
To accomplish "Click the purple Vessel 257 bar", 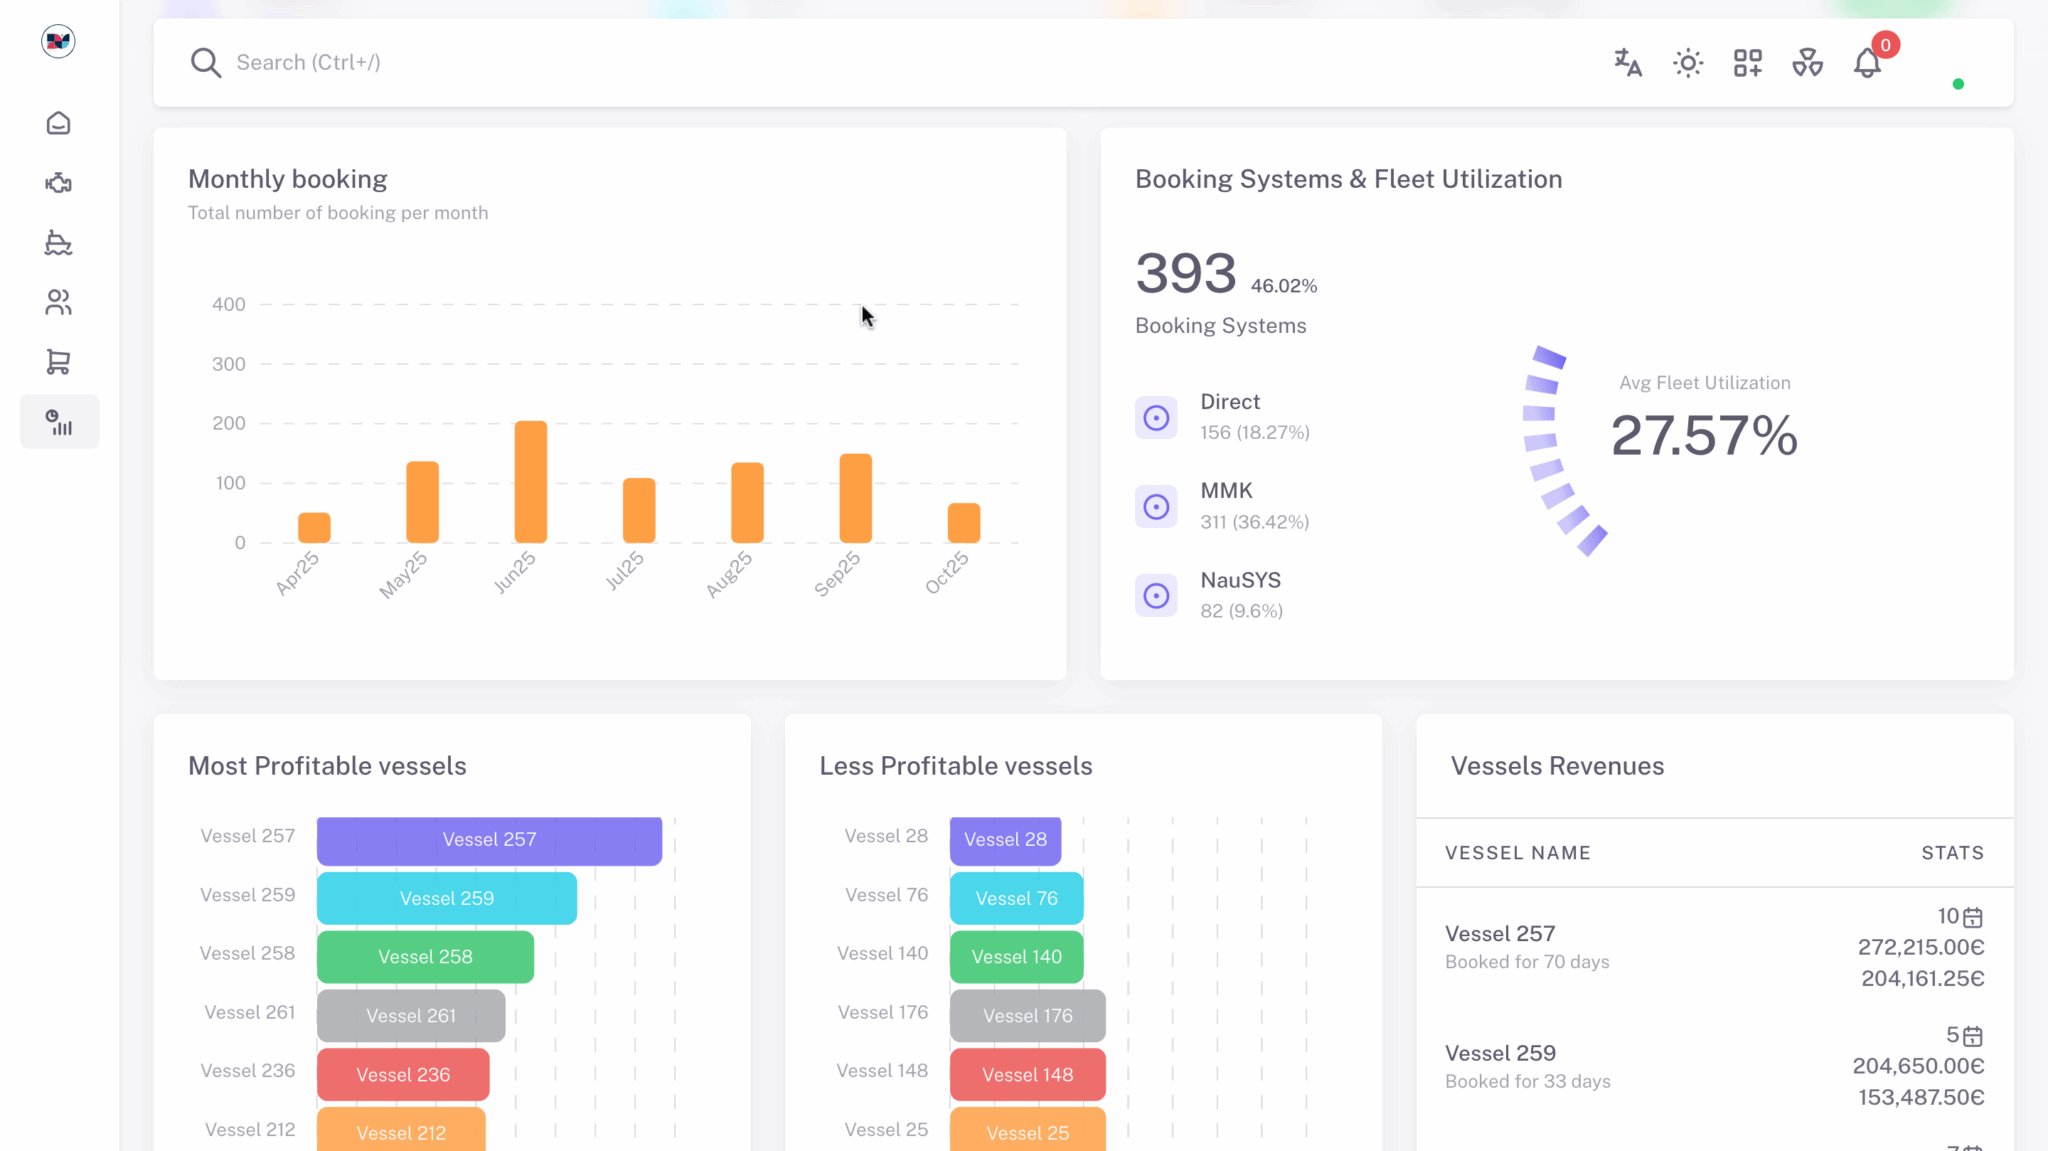I will 489,840.
